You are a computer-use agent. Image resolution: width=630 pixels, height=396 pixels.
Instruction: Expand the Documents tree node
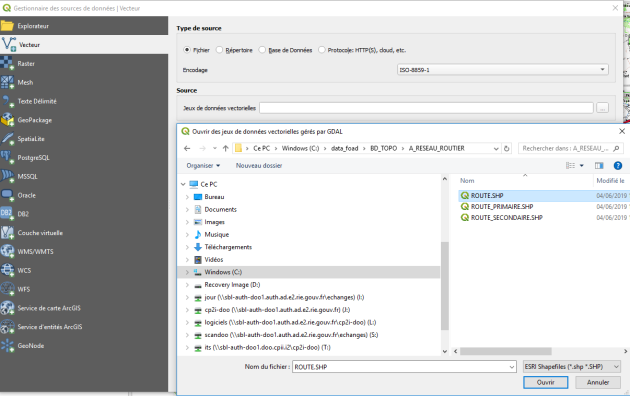(187, 209)
